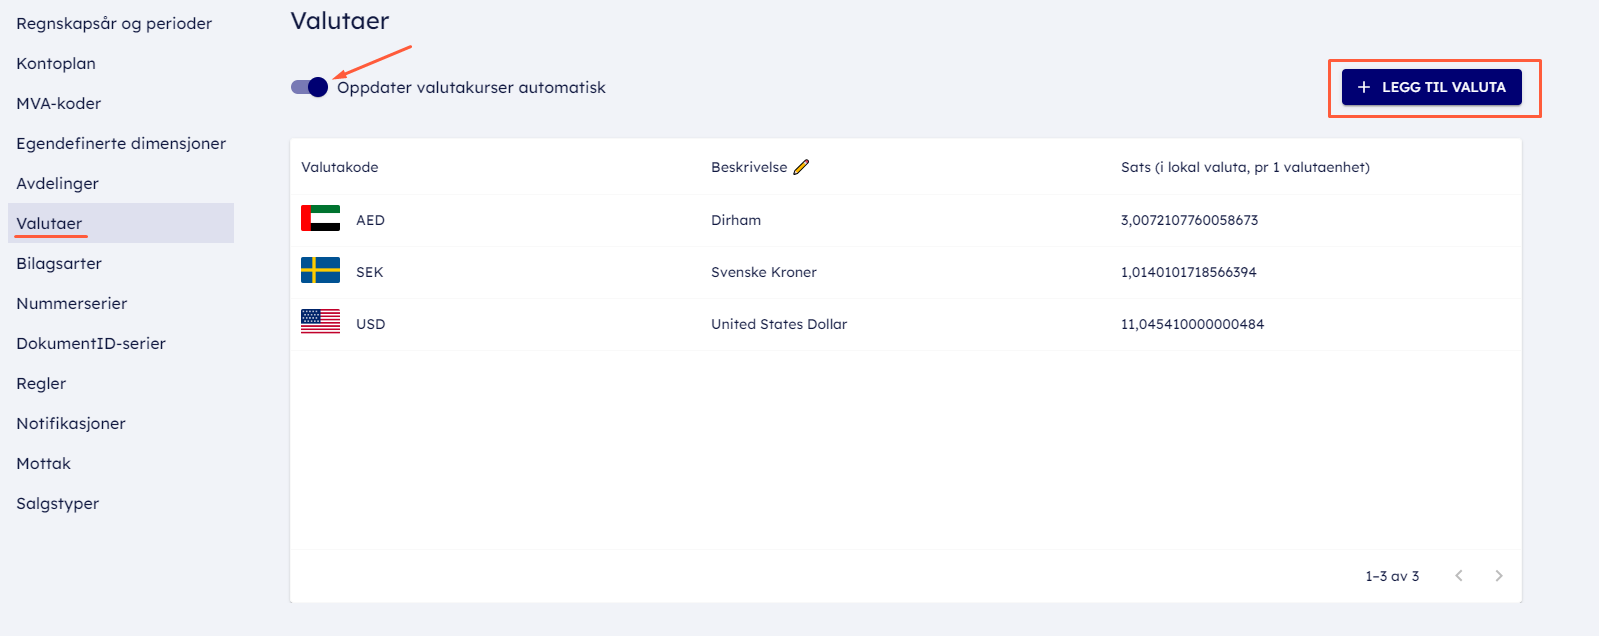Open Egendefinerte dimensjoner page

point(121,143)
